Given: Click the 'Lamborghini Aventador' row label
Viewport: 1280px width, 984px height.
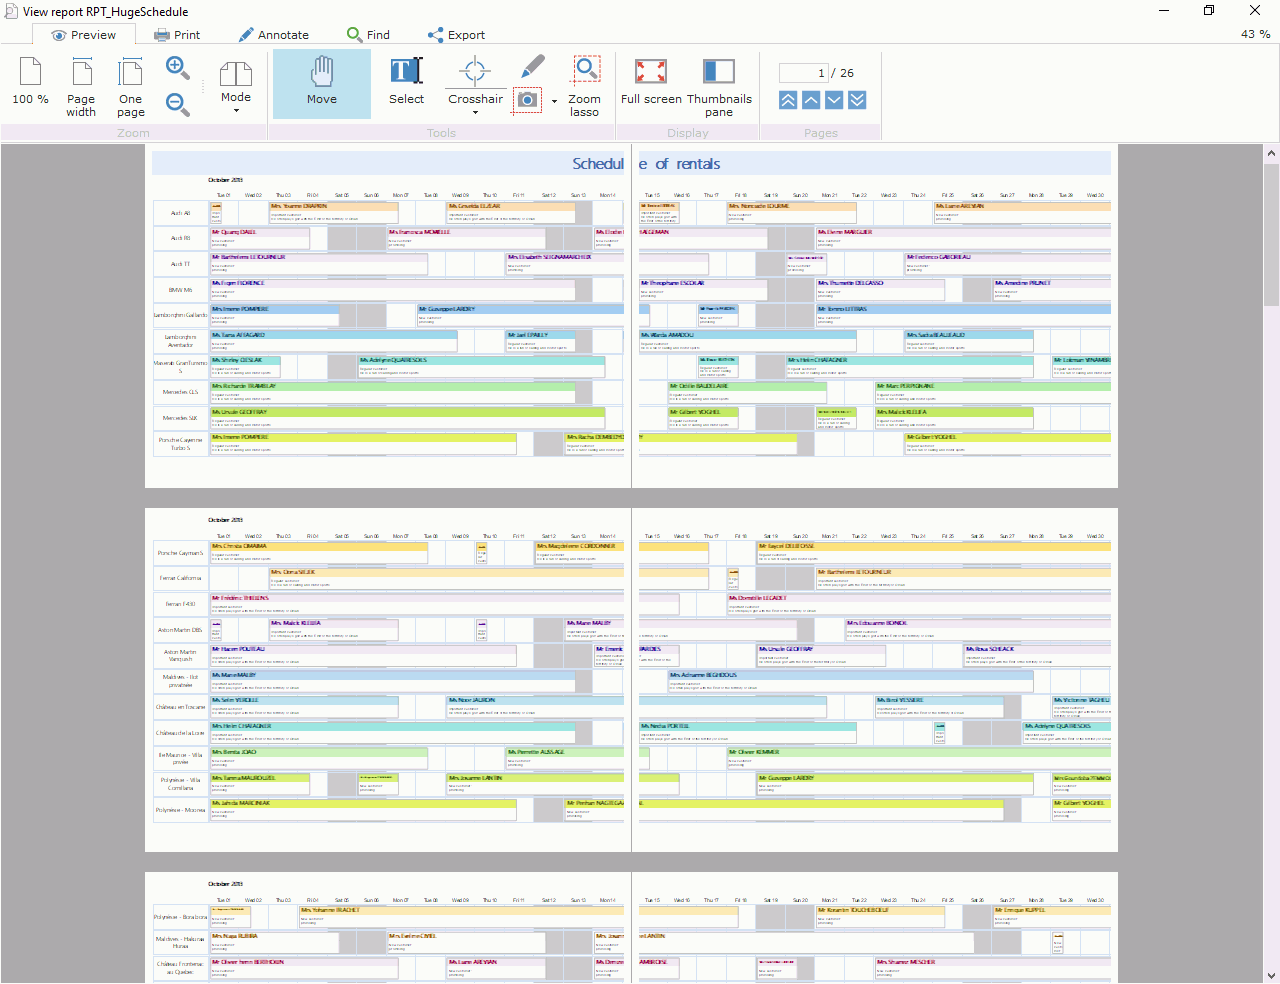Looking at the screenshot, I should [x=181, y=341].
